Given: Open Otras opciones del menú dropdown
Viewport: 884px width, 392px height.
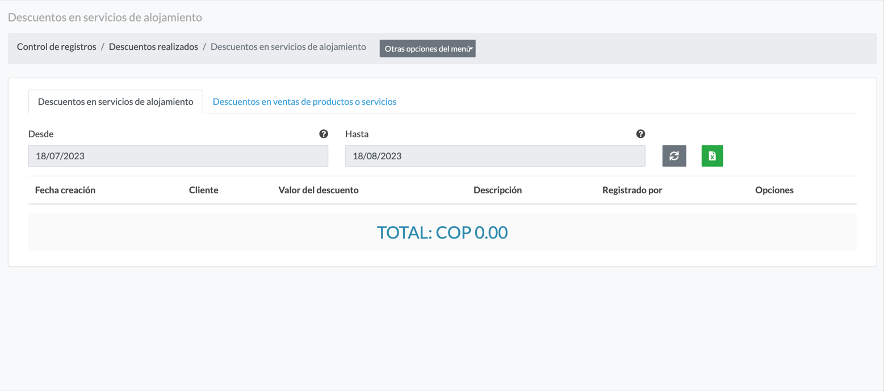Looking at the screenshot, I should pyautogui.click(x=428, y=49).
